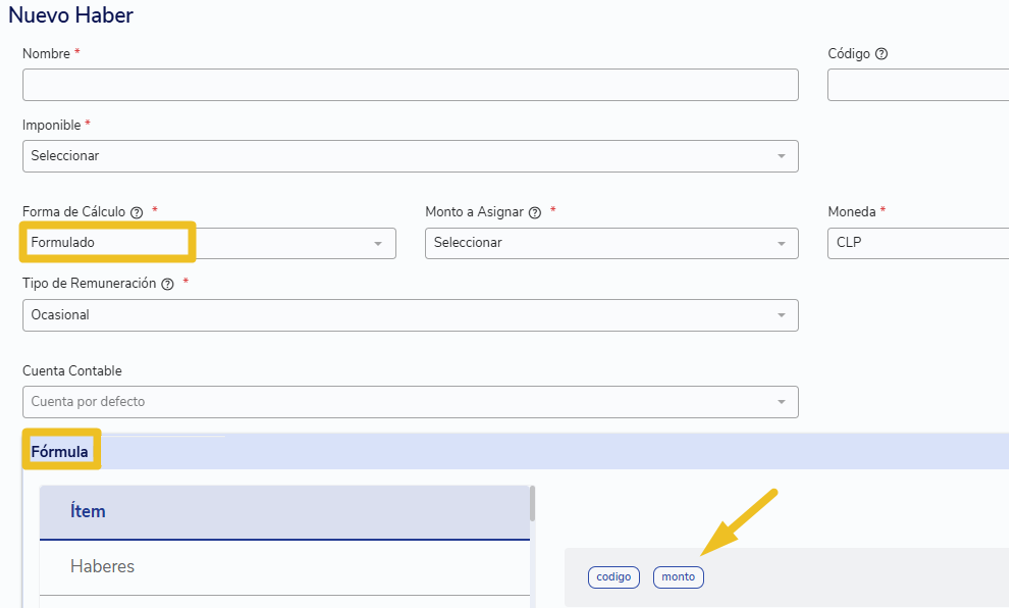Open the Cuenta Contable dropdown arrow
1009x608 pixels.
(781, 402)
